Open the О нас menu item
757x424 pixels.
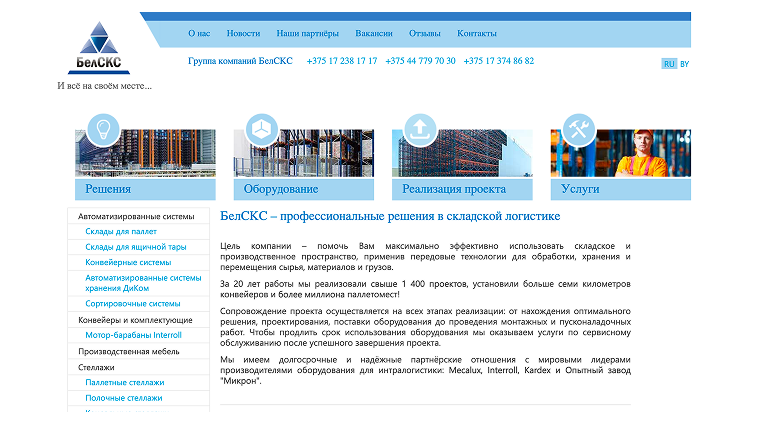[x=199, y=33]
